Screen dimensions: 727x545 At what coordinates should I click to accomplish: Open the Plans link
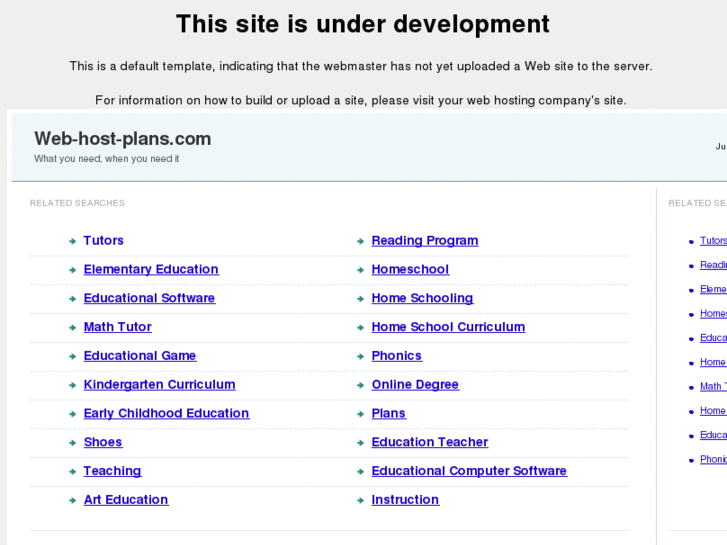389,413
